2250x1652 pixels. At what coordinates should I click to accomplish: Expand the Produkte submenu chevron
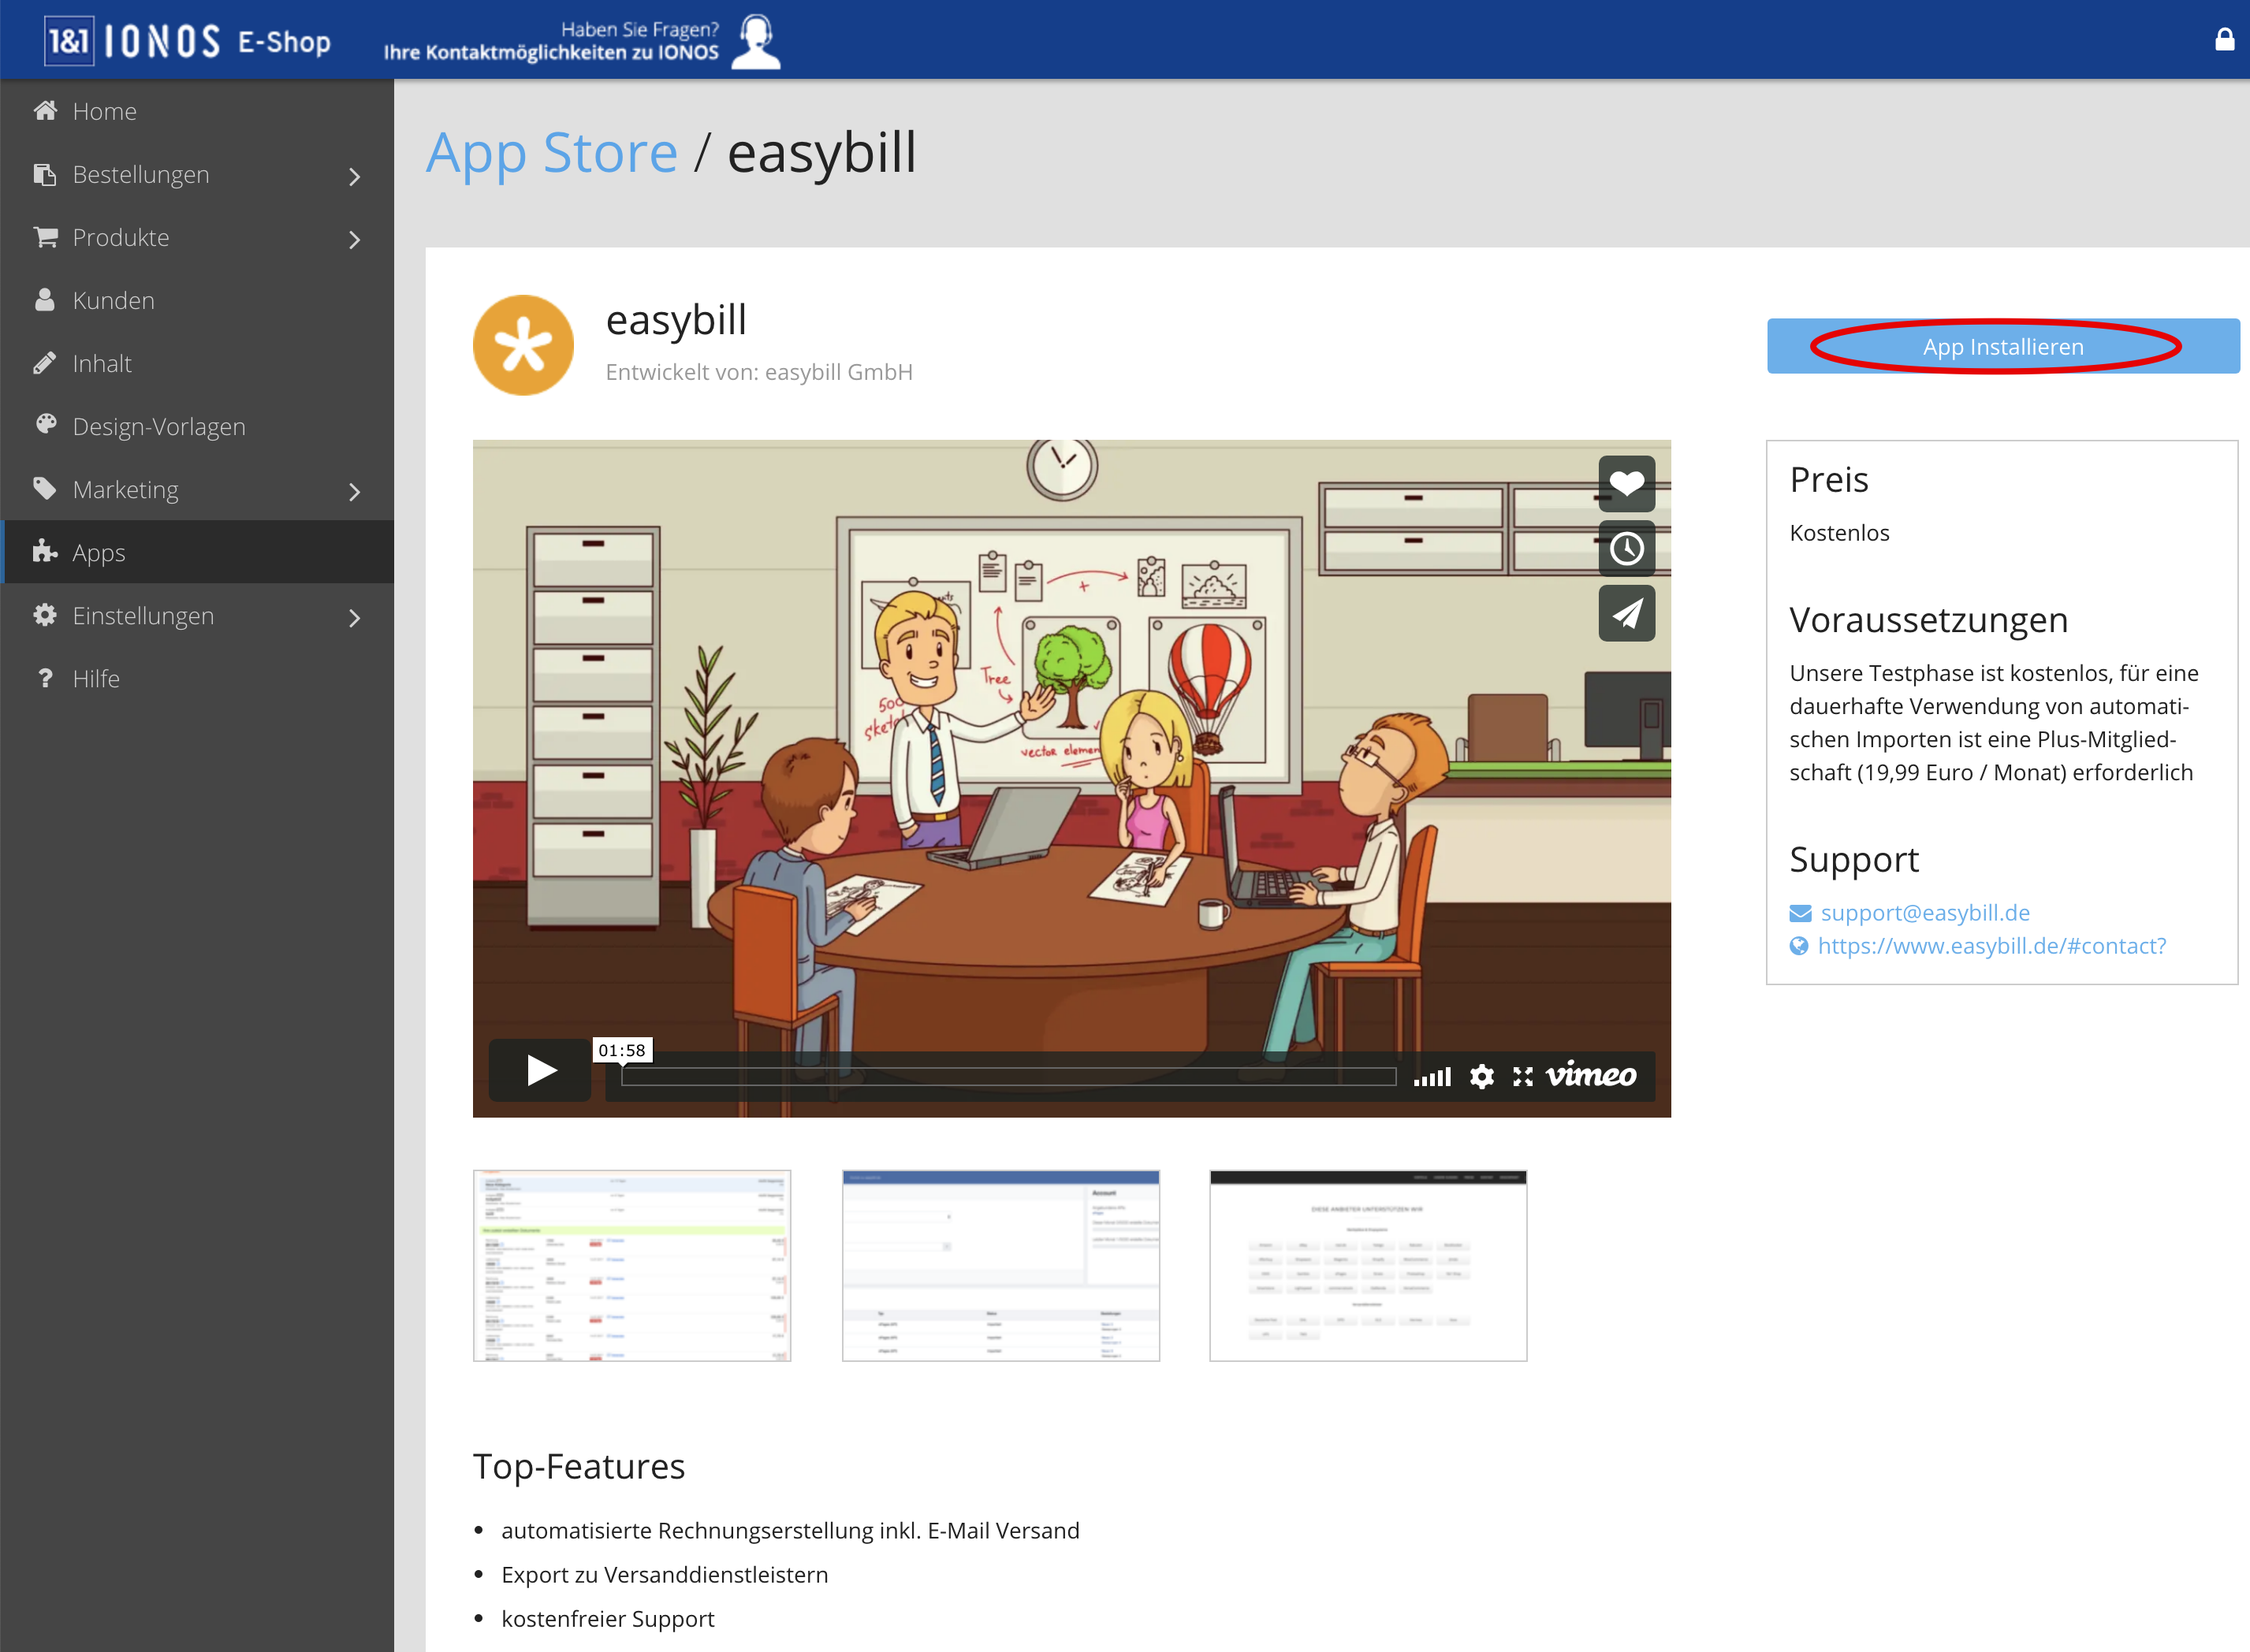[355, 239]
